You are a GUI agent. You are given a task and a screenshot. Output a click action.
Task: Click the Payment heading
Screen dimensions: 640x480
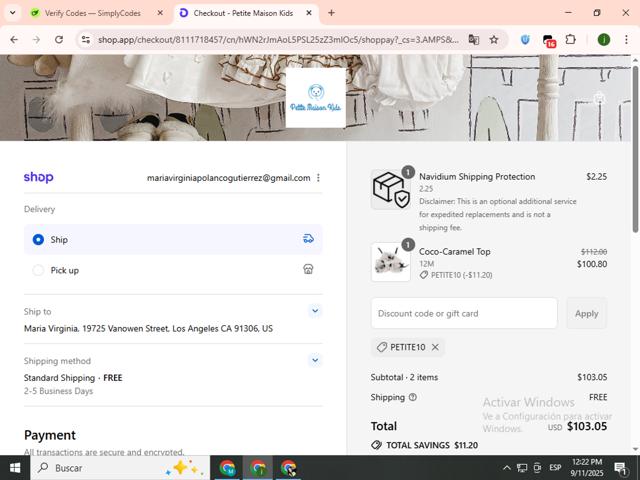tap(50, 435)
